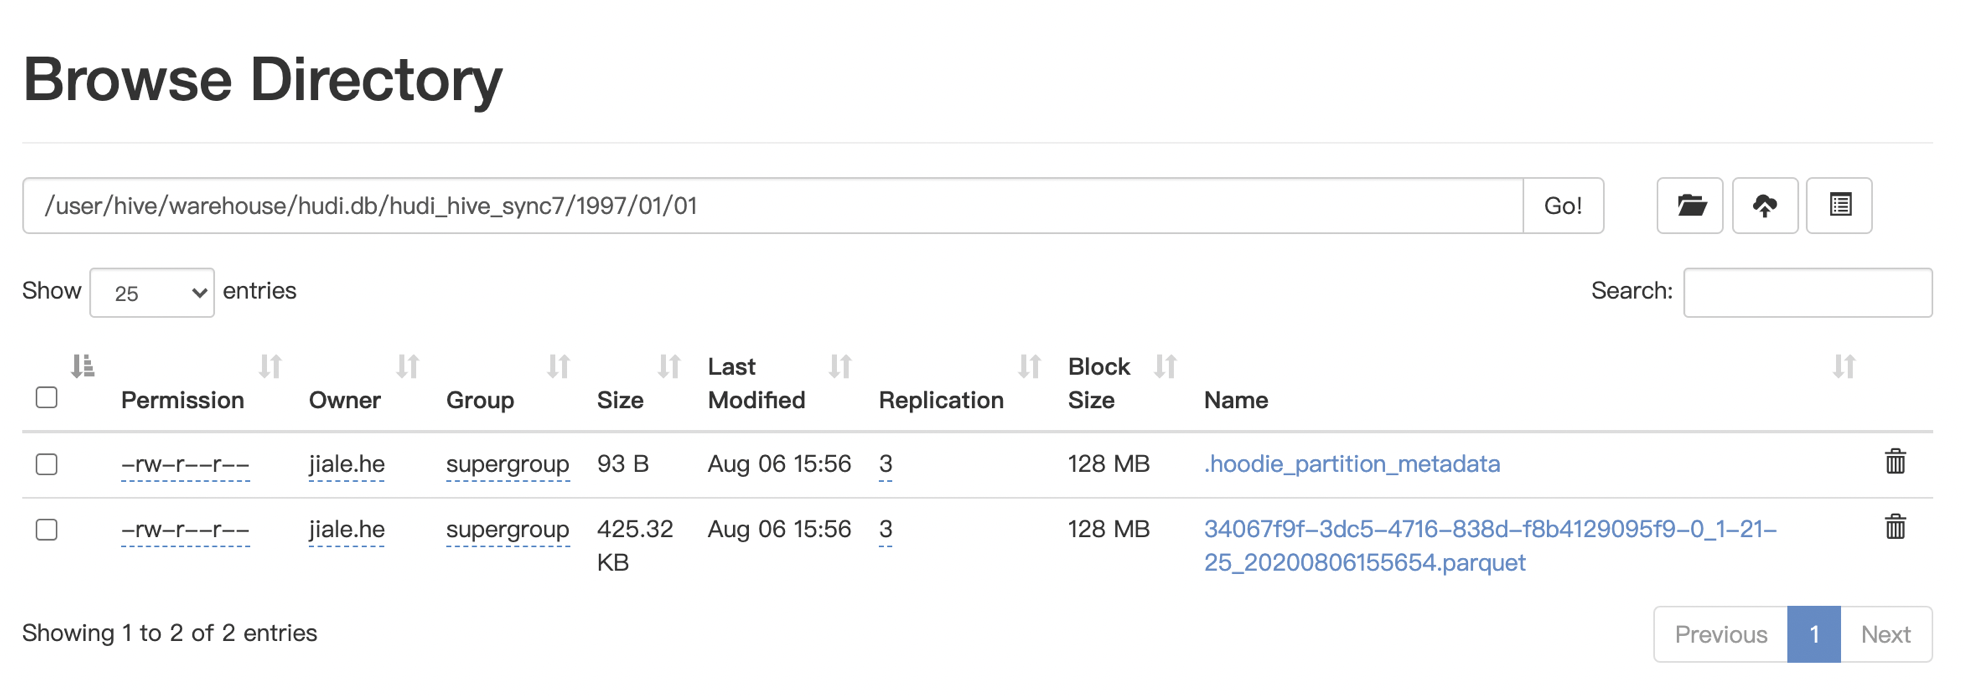
Task: Click 'Aug 06 15:56' in parquet row
Action: coord(779,529)
